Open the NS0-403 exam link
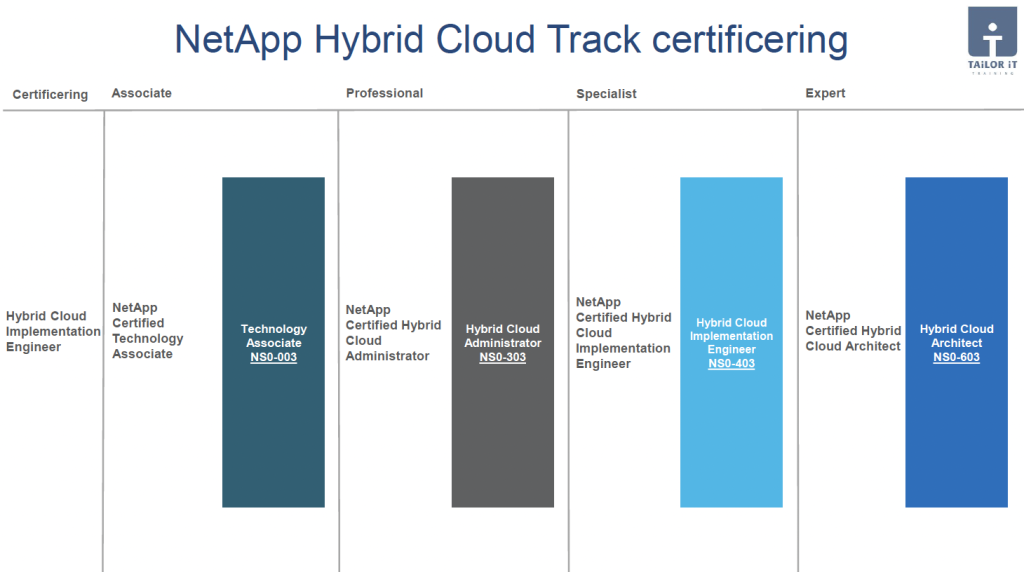The width and height of the screenshot is (1024, 572). click(x=731, y=364)
